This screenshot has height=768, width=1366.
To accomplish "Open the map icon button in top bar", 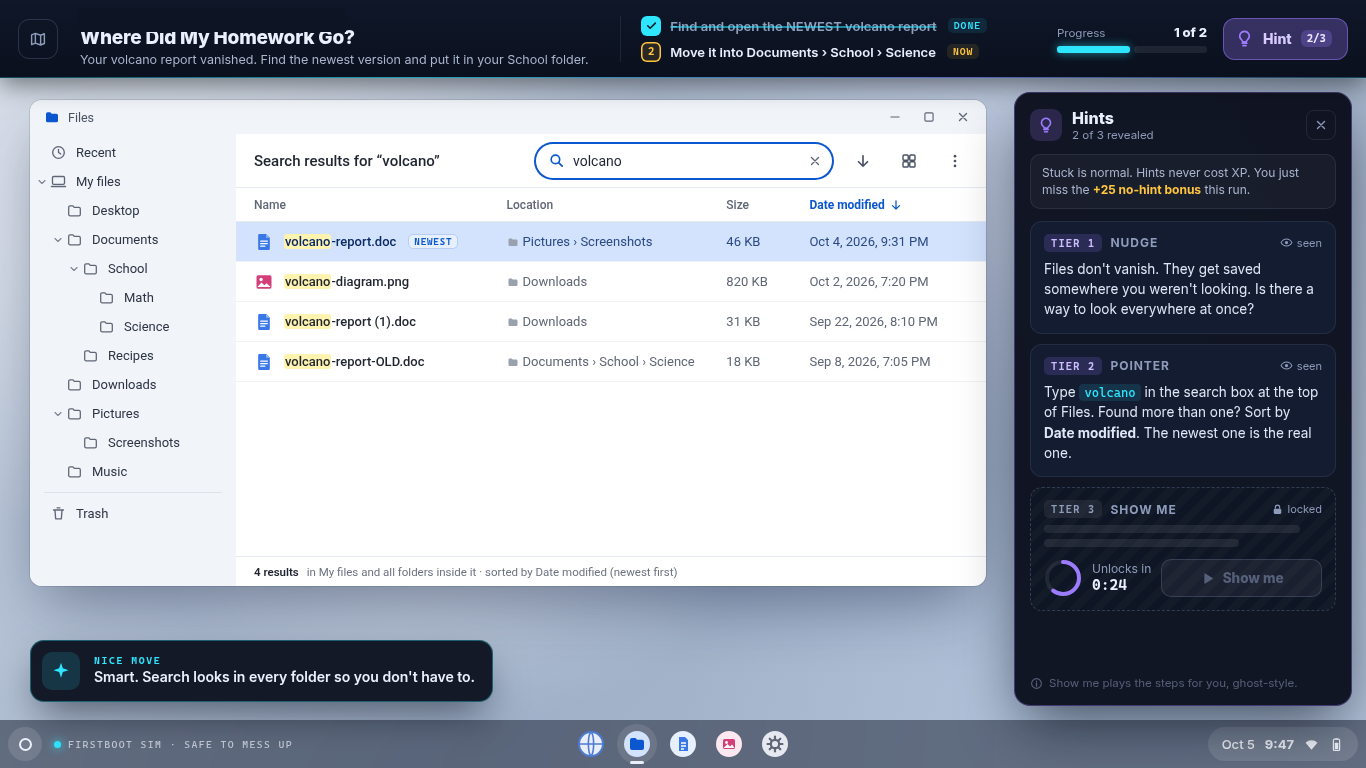I will (x=38, y=39).
